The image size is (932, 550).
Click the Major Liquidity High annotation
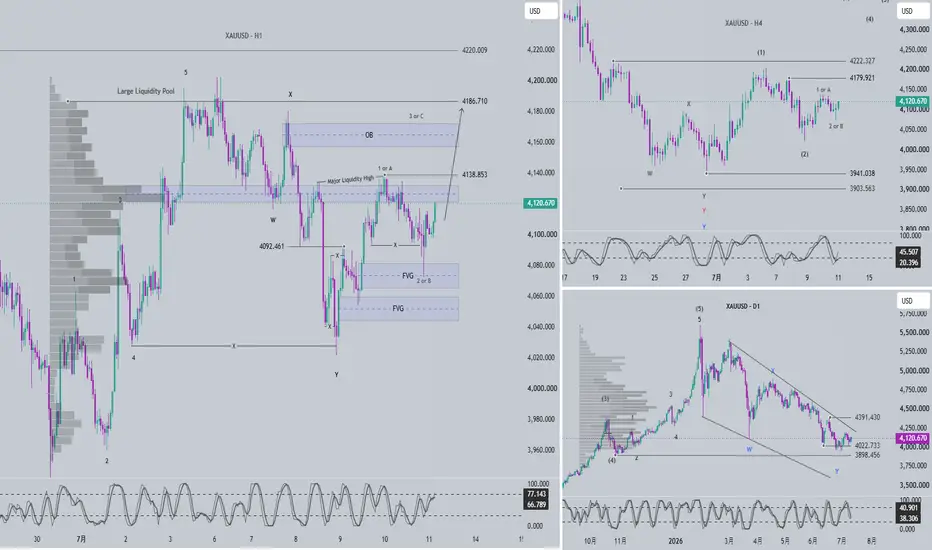351,180
